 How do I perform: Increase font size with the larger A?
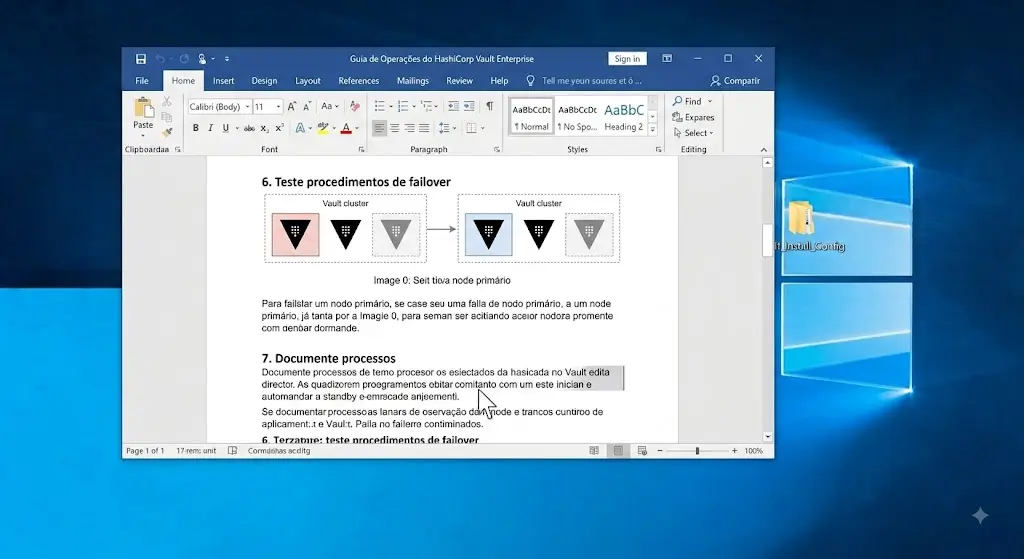click(x=292, y=106)
